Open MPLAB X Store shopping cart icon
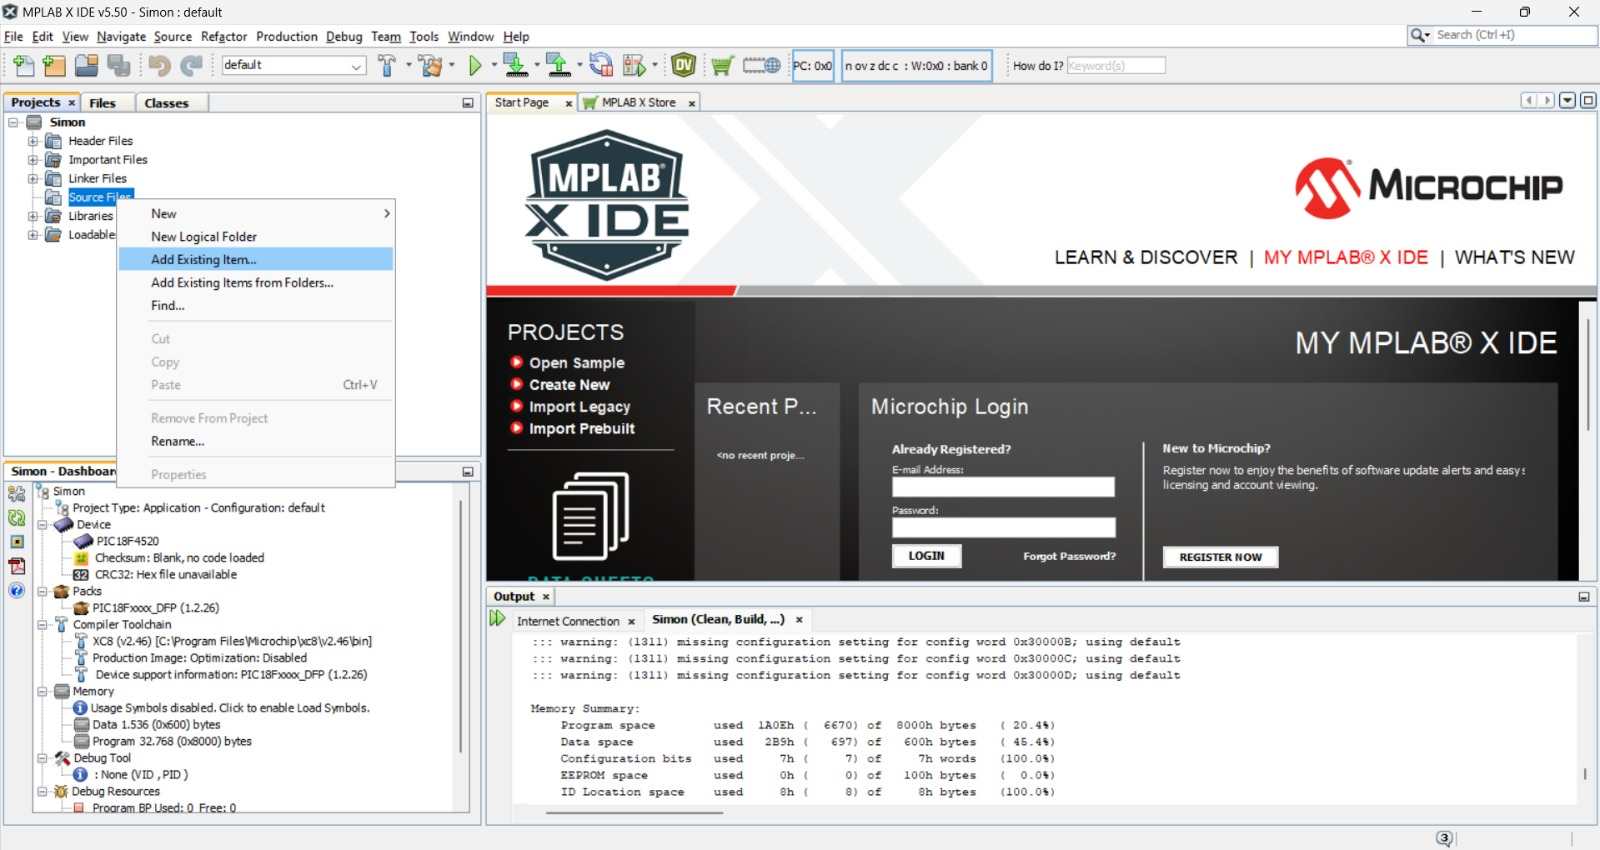Image resolution: width=1600 pixels, height=850 pixels. click(721, 66)
